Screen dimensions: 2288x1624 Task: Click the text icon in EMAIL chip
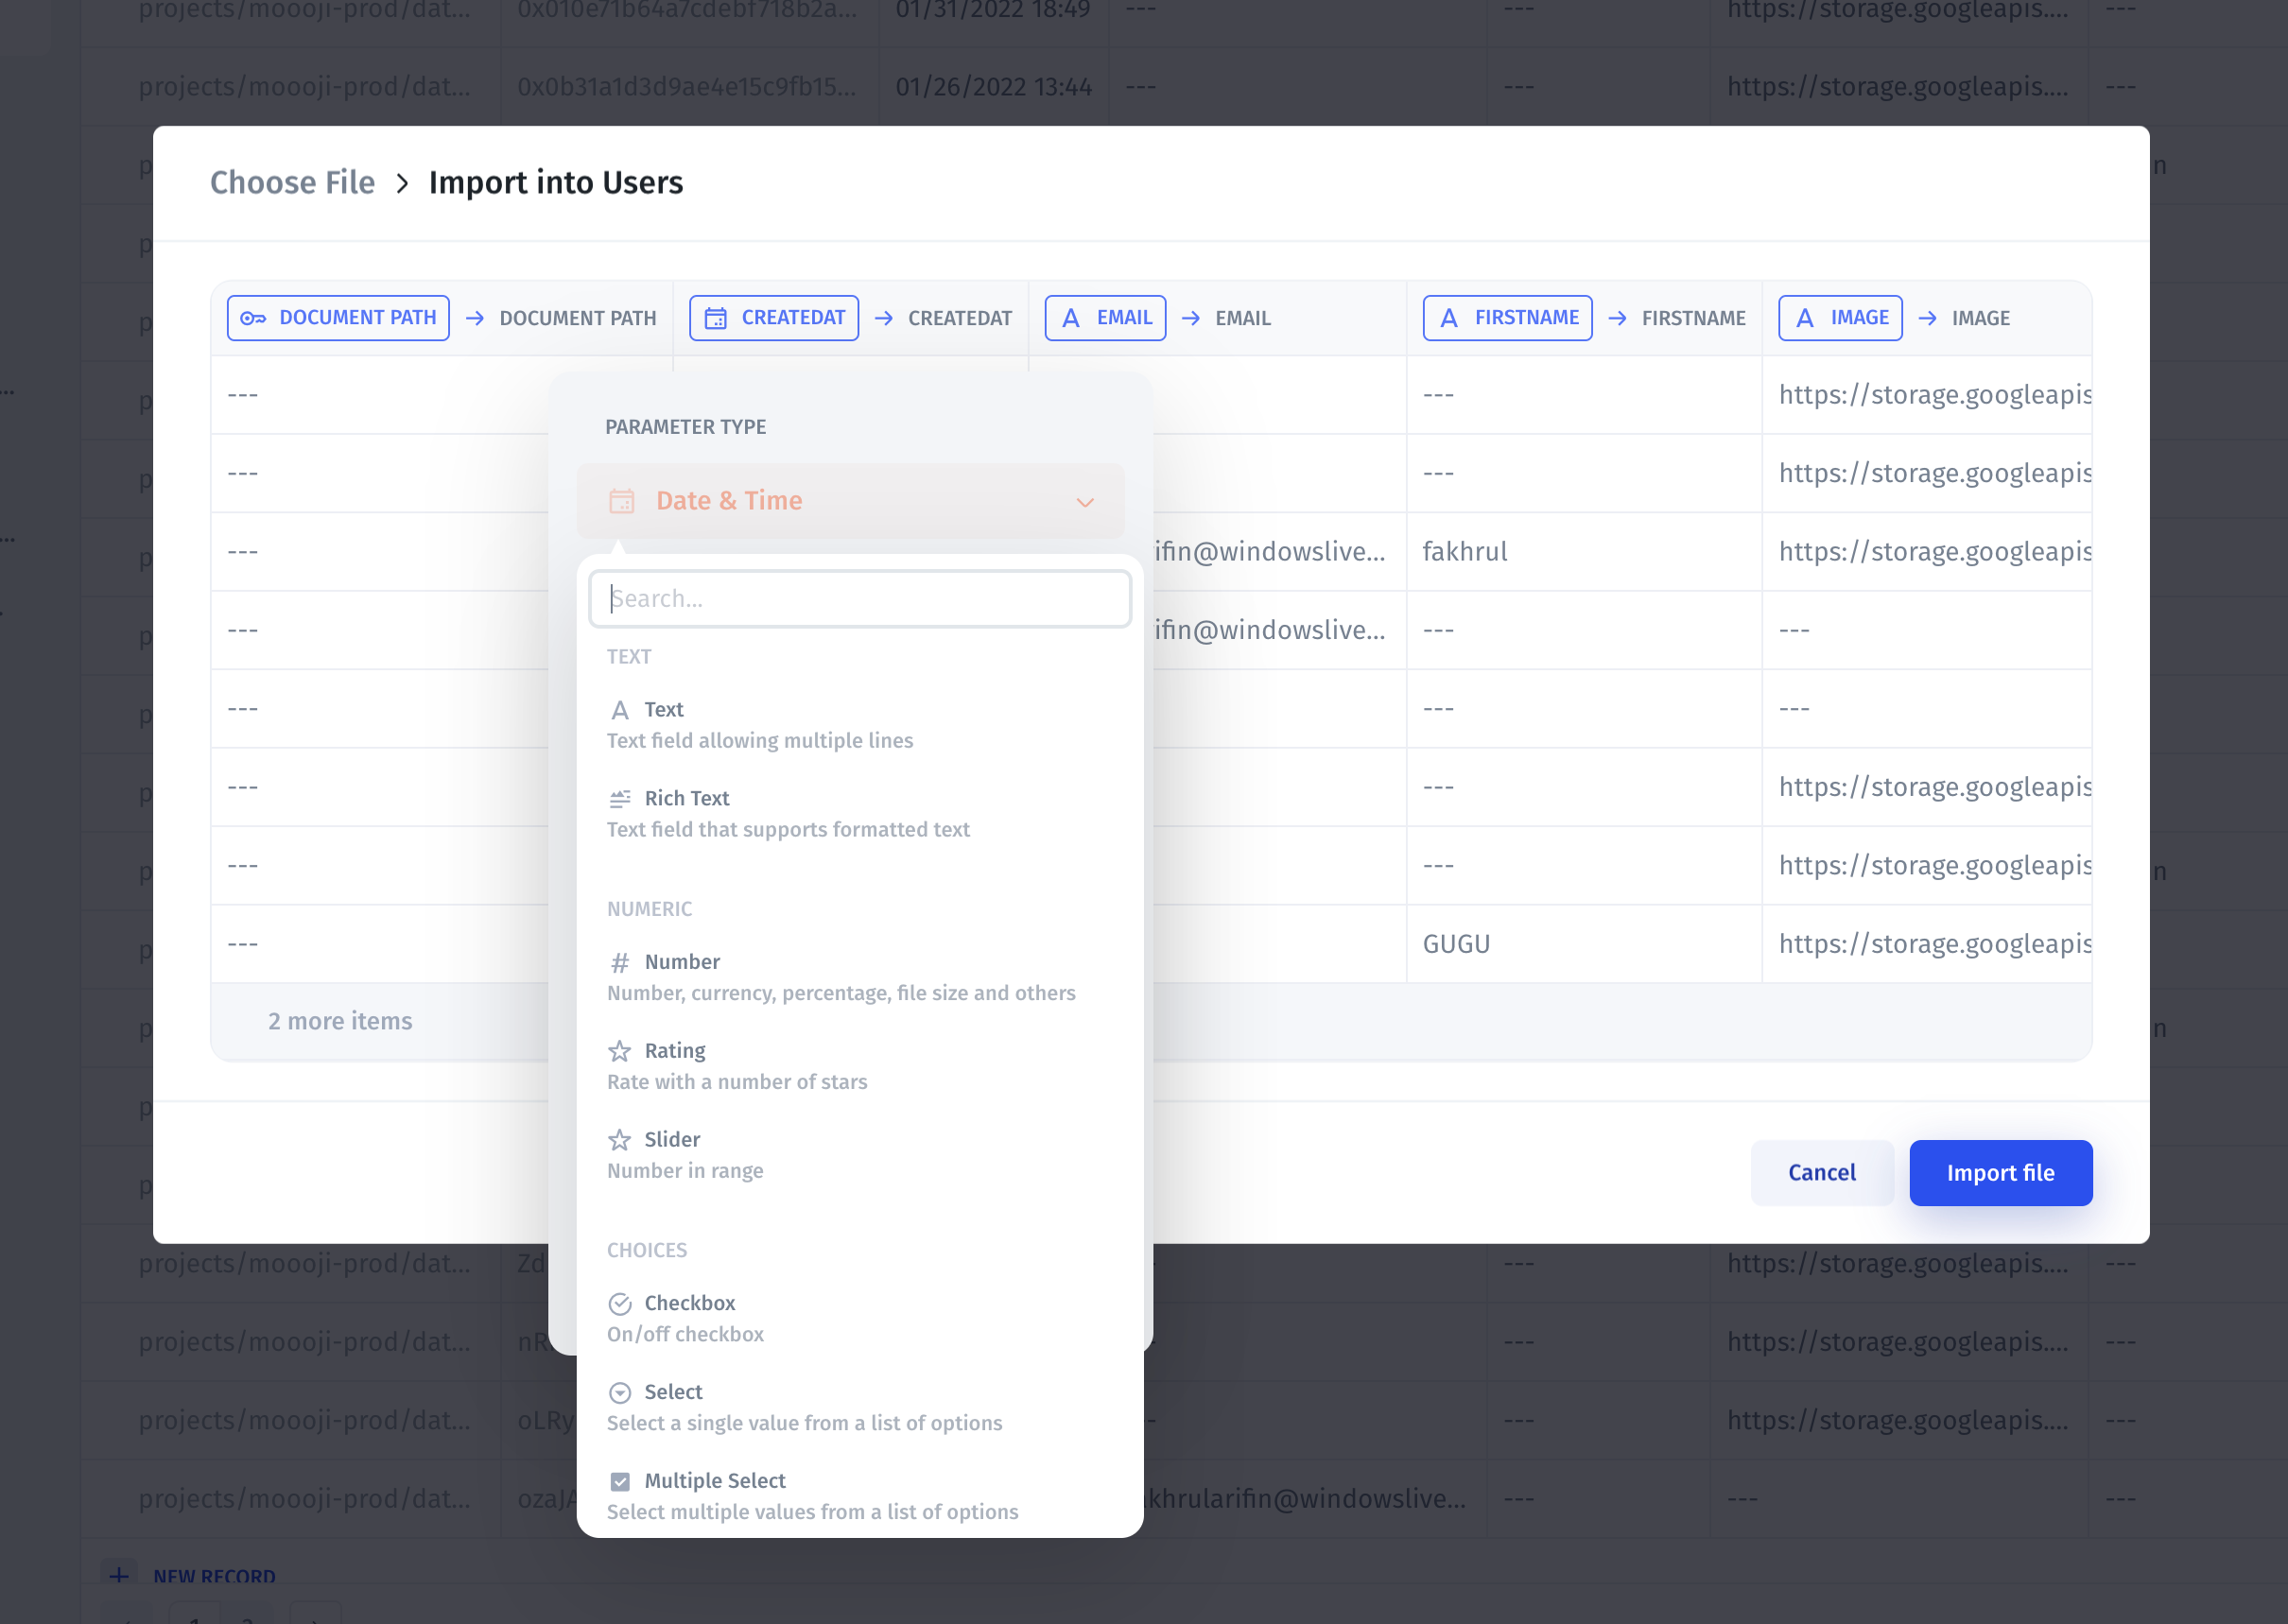(1071, 318)
